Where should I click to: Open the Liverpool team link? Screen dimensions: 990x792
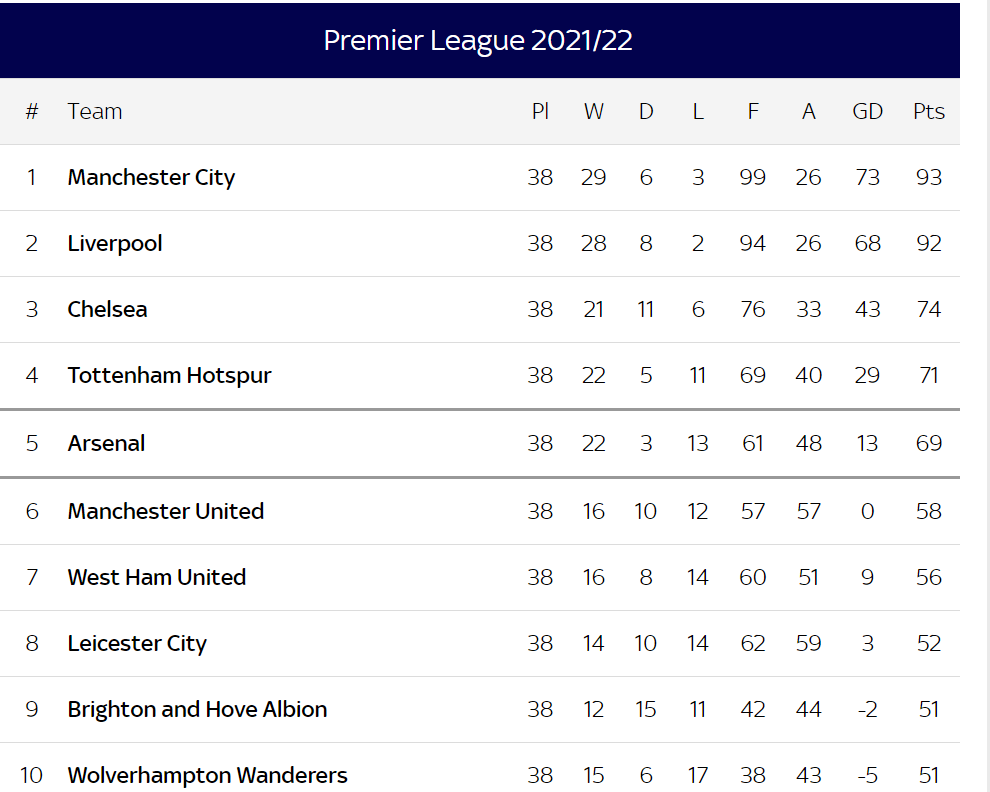pos(115,243)
